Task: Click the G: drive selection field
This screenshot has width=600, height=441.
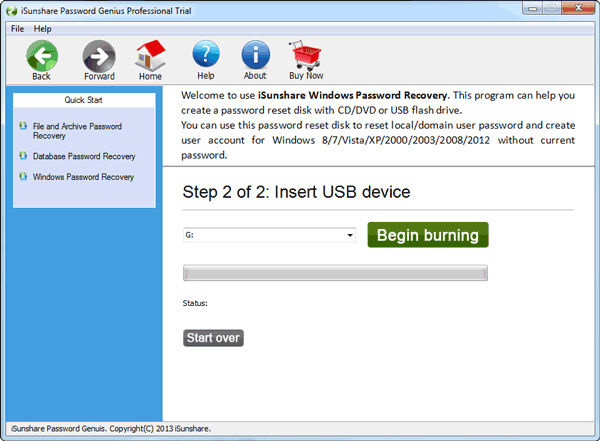Action: coord(269,235)
